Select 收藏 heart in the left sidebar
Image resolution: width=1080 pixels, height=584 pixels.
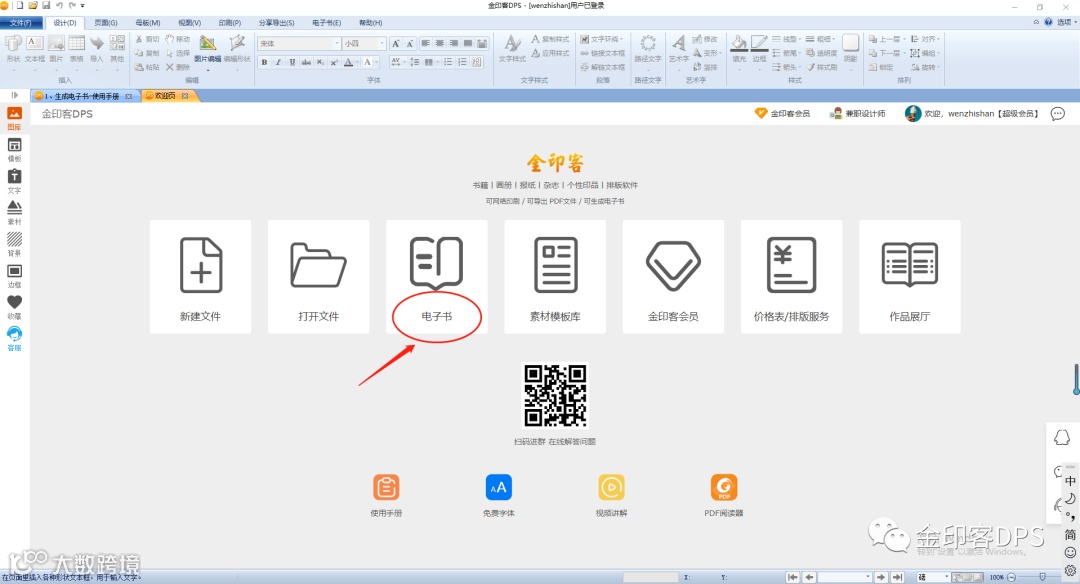tap(14, 307)
